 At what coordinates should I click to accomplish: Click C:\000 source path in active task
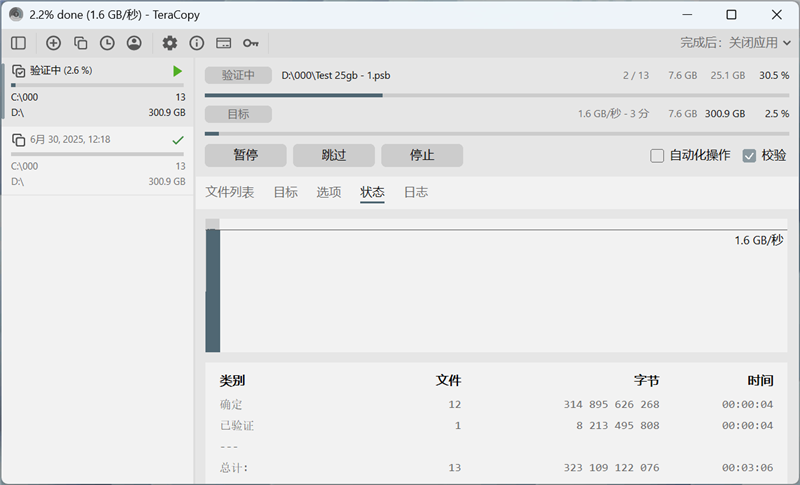(24, 97)
